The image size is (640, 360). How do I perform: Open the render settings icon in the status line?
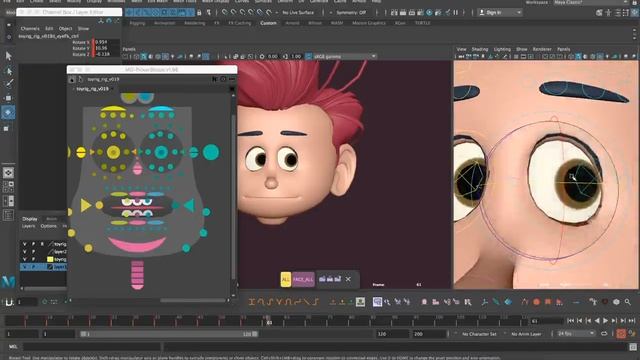pyautogui.click(x=420, y=13)
